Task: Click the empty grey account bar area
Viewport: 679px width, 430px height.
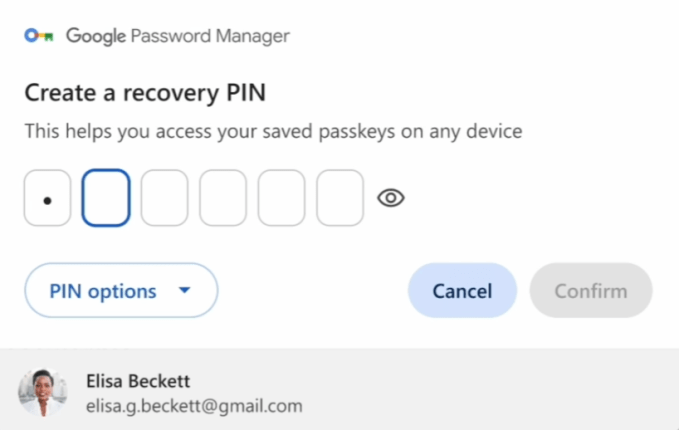Action: point(500,392)
